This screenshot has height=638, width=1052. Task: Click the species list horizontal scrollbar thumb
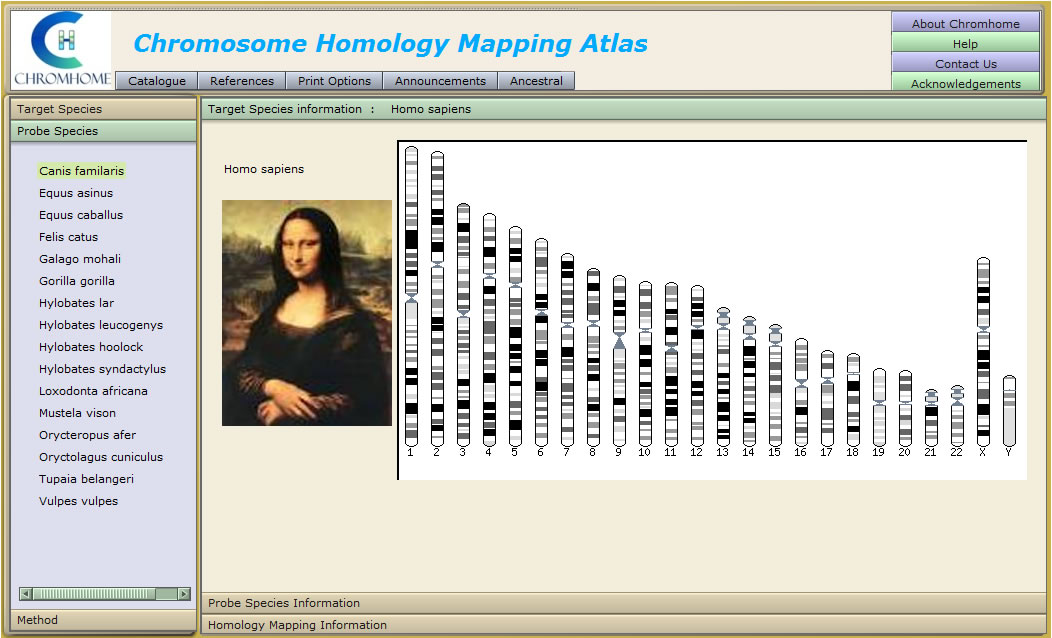pos(95,594)
